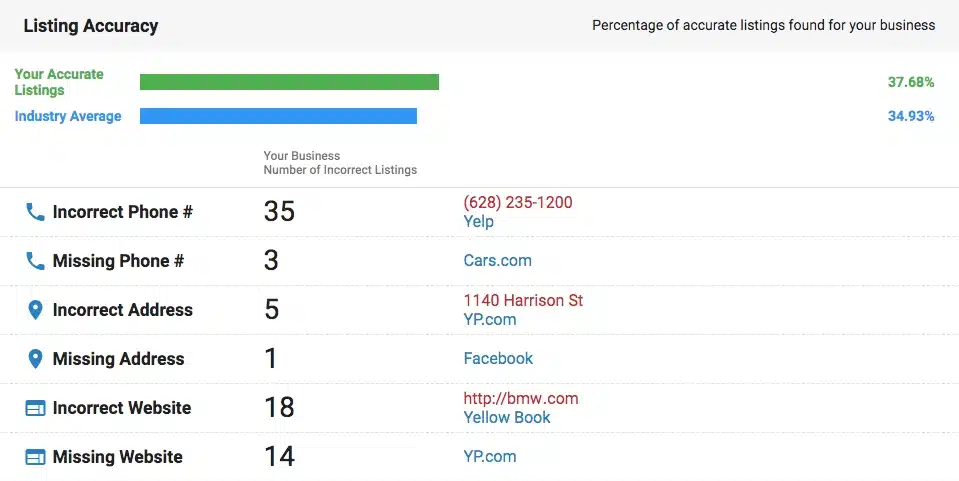Click the phone icon beside Incorrect Phone #

pos(35,212)
